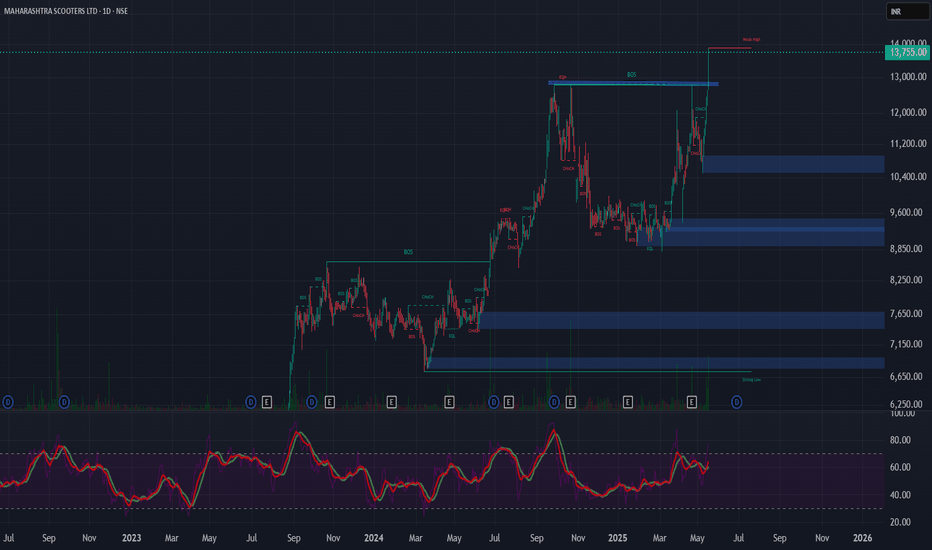This screenshot has height=550, width=932.
Task: Click the 13,000.00 price axis label
Action: [908, 77]
